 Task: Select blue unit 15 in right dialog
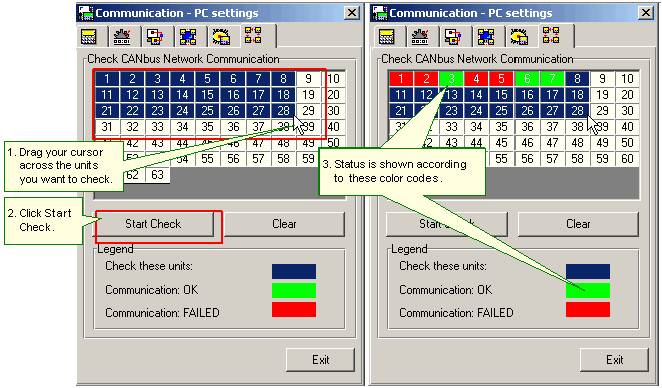tap(501, 95)
